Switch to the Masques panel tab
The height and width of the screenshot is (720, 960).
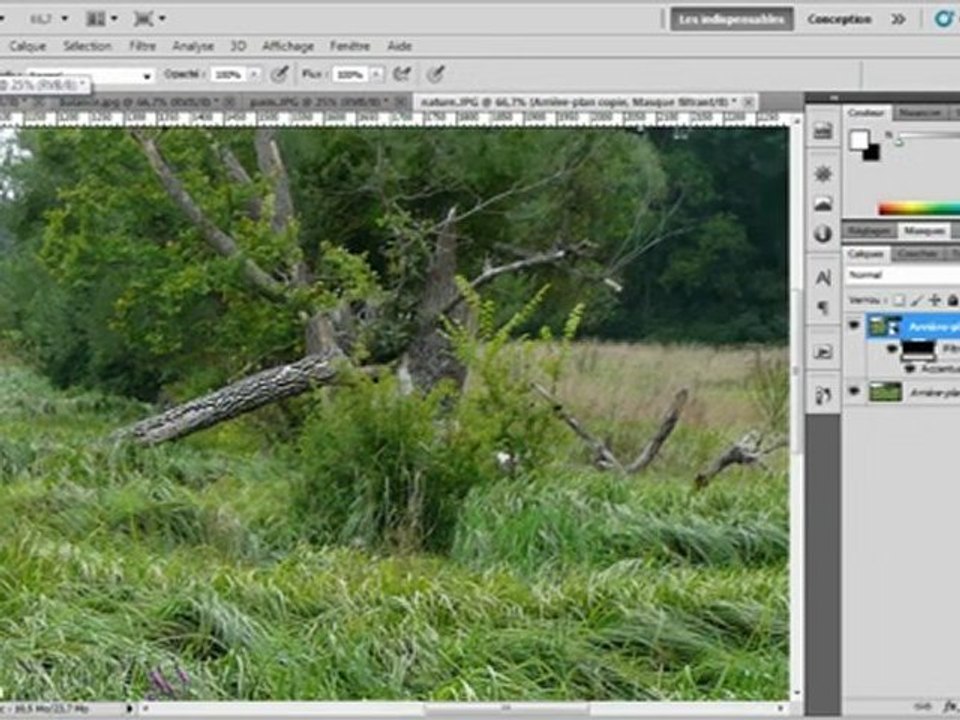tap(924, 231)
